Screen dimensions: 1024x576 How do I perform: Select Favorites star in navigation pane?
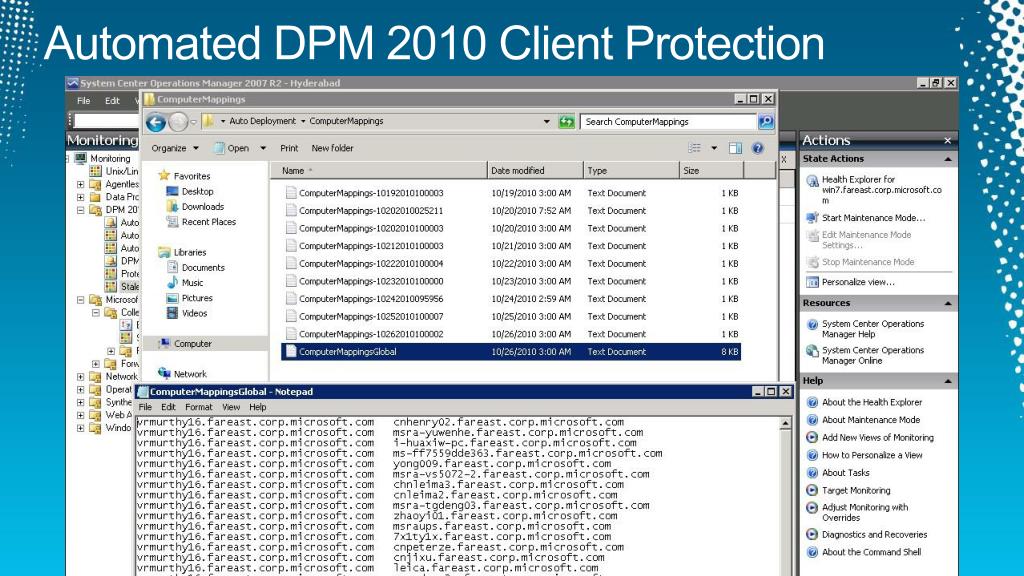(x=164, y=176)
